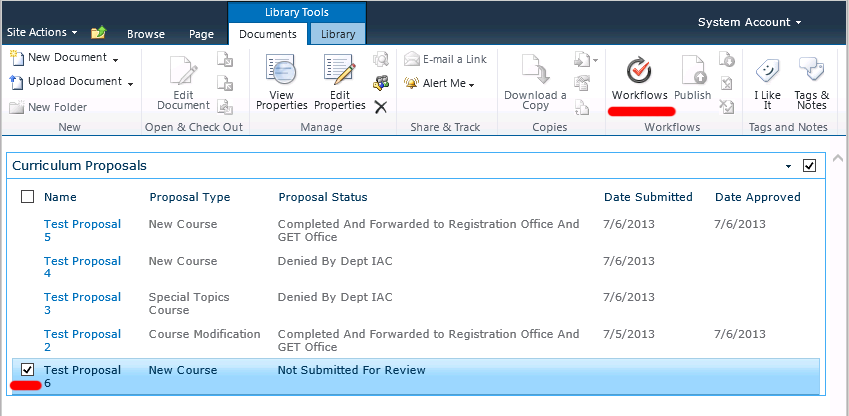This screenshot has height=416, width=849.
Task: Uncheck the Test Proposal 6 row checkbox
Action: coord(28,370)
